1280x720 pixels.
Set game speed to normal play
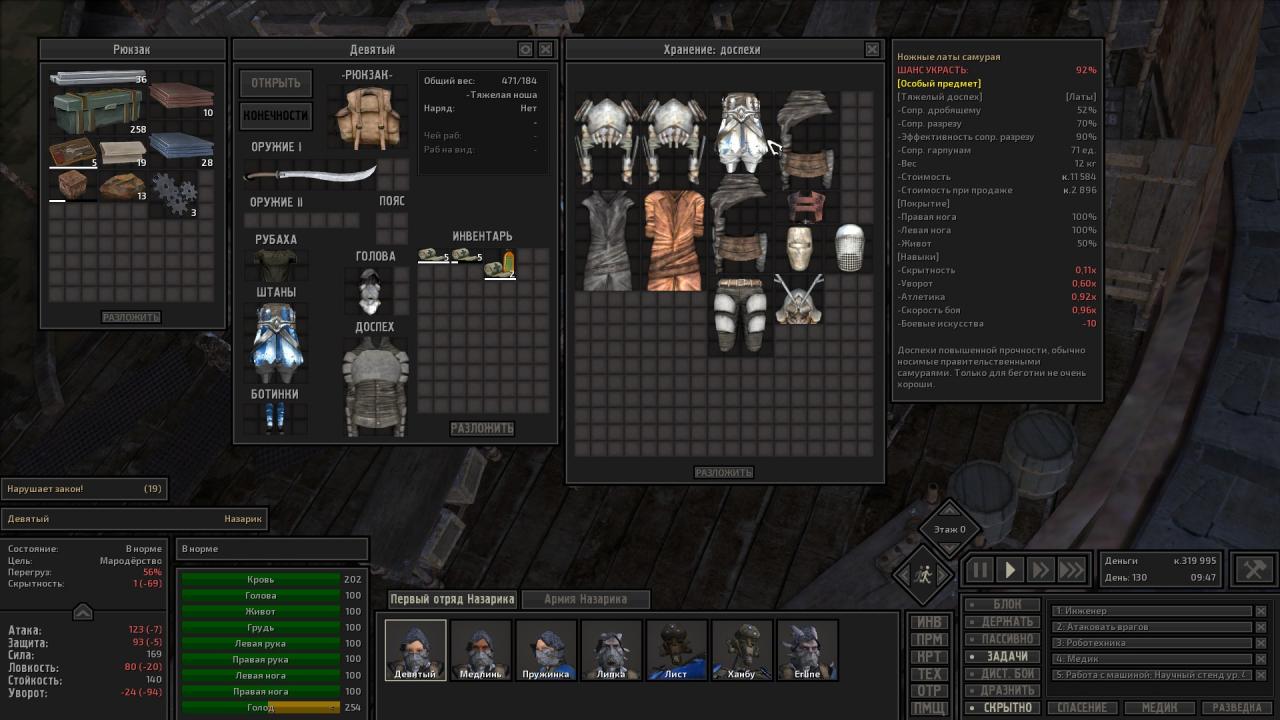[1010, 570]
